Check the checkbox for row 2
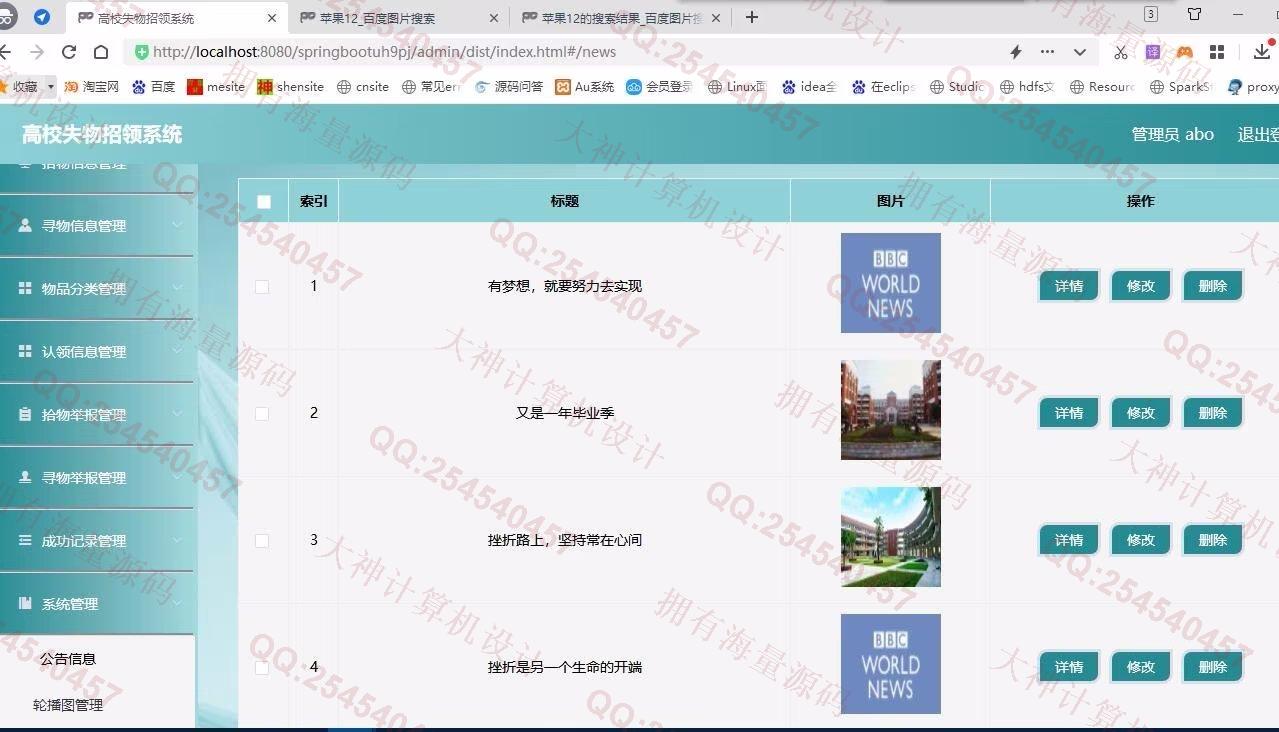1279x732 pixels. pos(262,413)
